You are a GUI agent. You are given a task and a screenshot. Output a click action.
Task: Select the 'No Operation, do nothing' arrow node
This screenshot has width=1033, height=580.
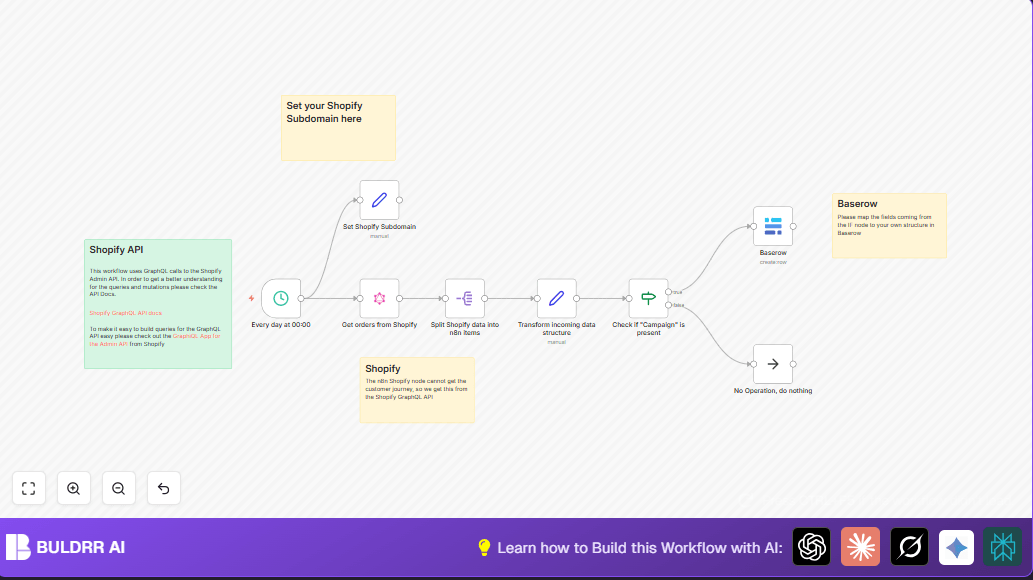tap(773, 364)
